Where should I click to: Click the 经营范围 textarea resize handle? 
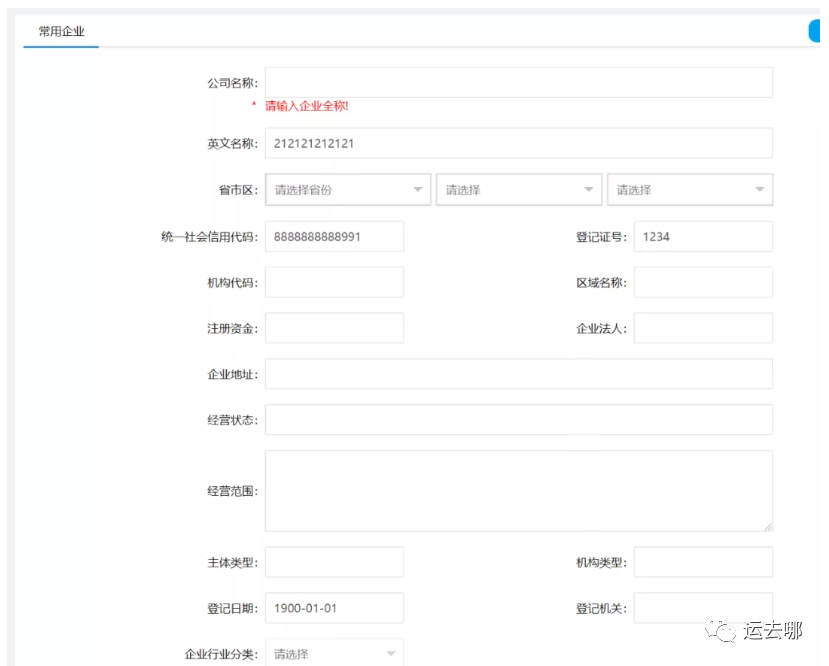point(767,526)
